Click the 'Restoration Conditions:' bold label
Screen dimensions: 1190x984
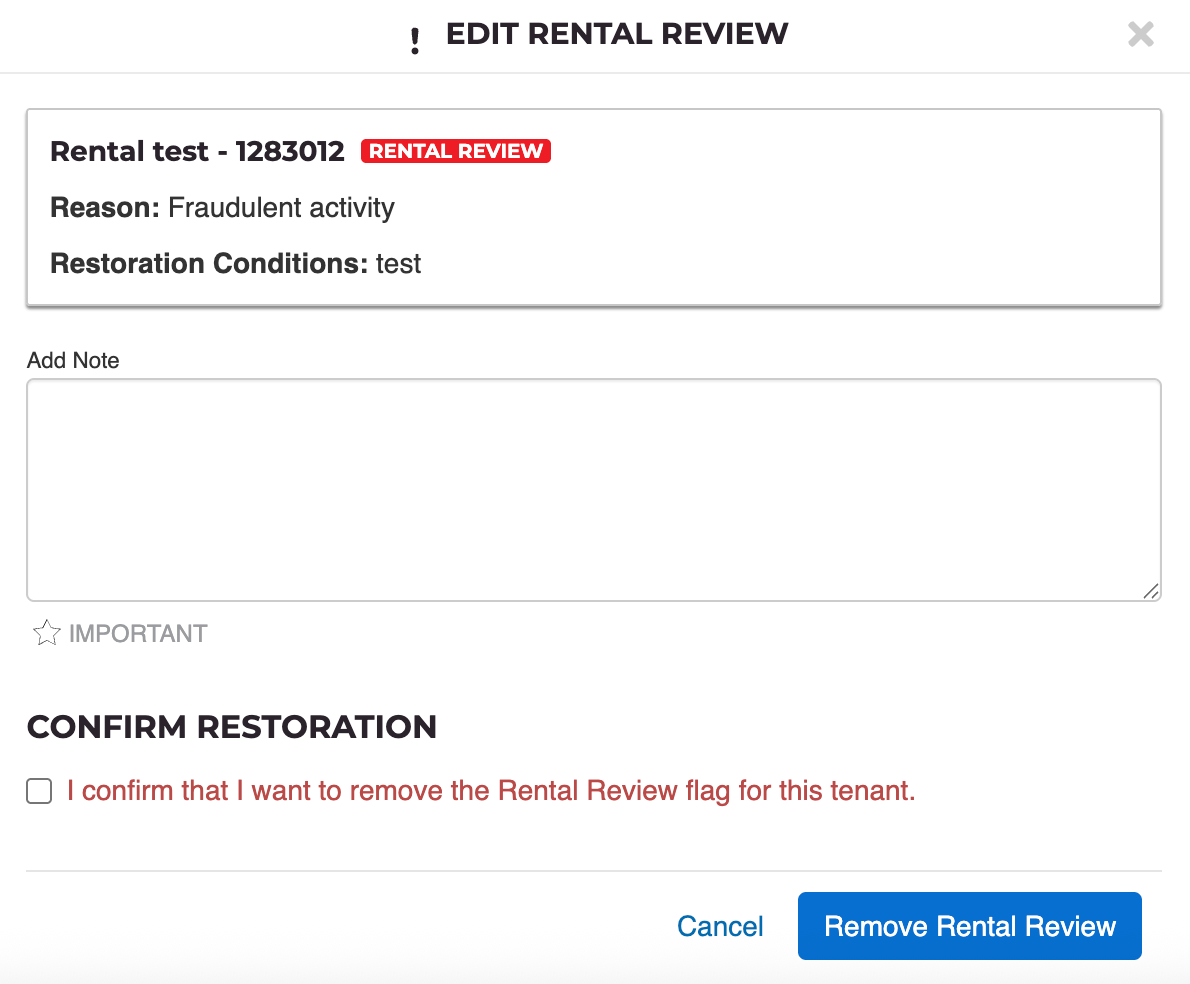click(209, 264)
